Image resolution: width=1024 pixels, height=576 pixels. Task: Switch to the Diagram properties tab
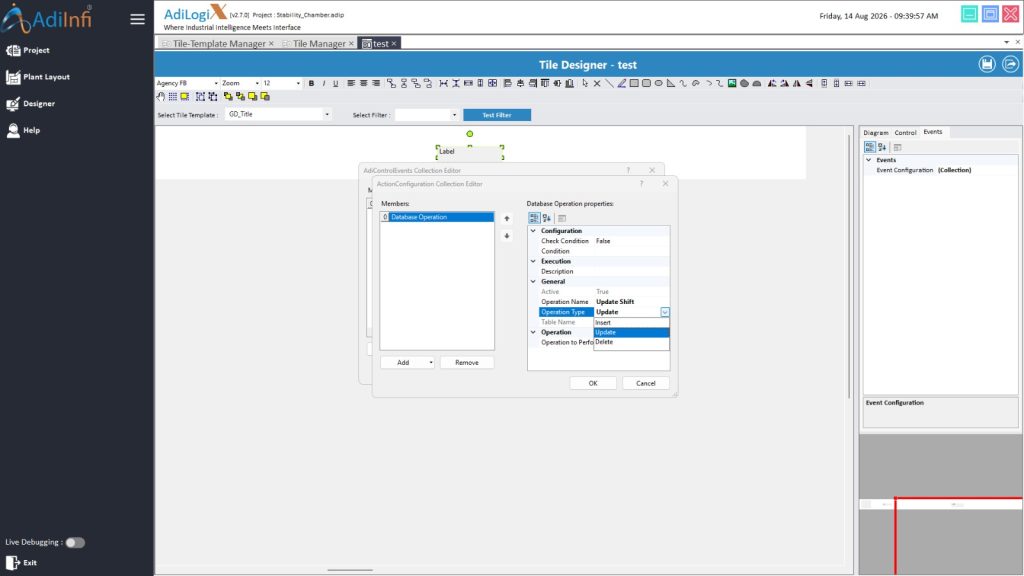coord(876,133)
